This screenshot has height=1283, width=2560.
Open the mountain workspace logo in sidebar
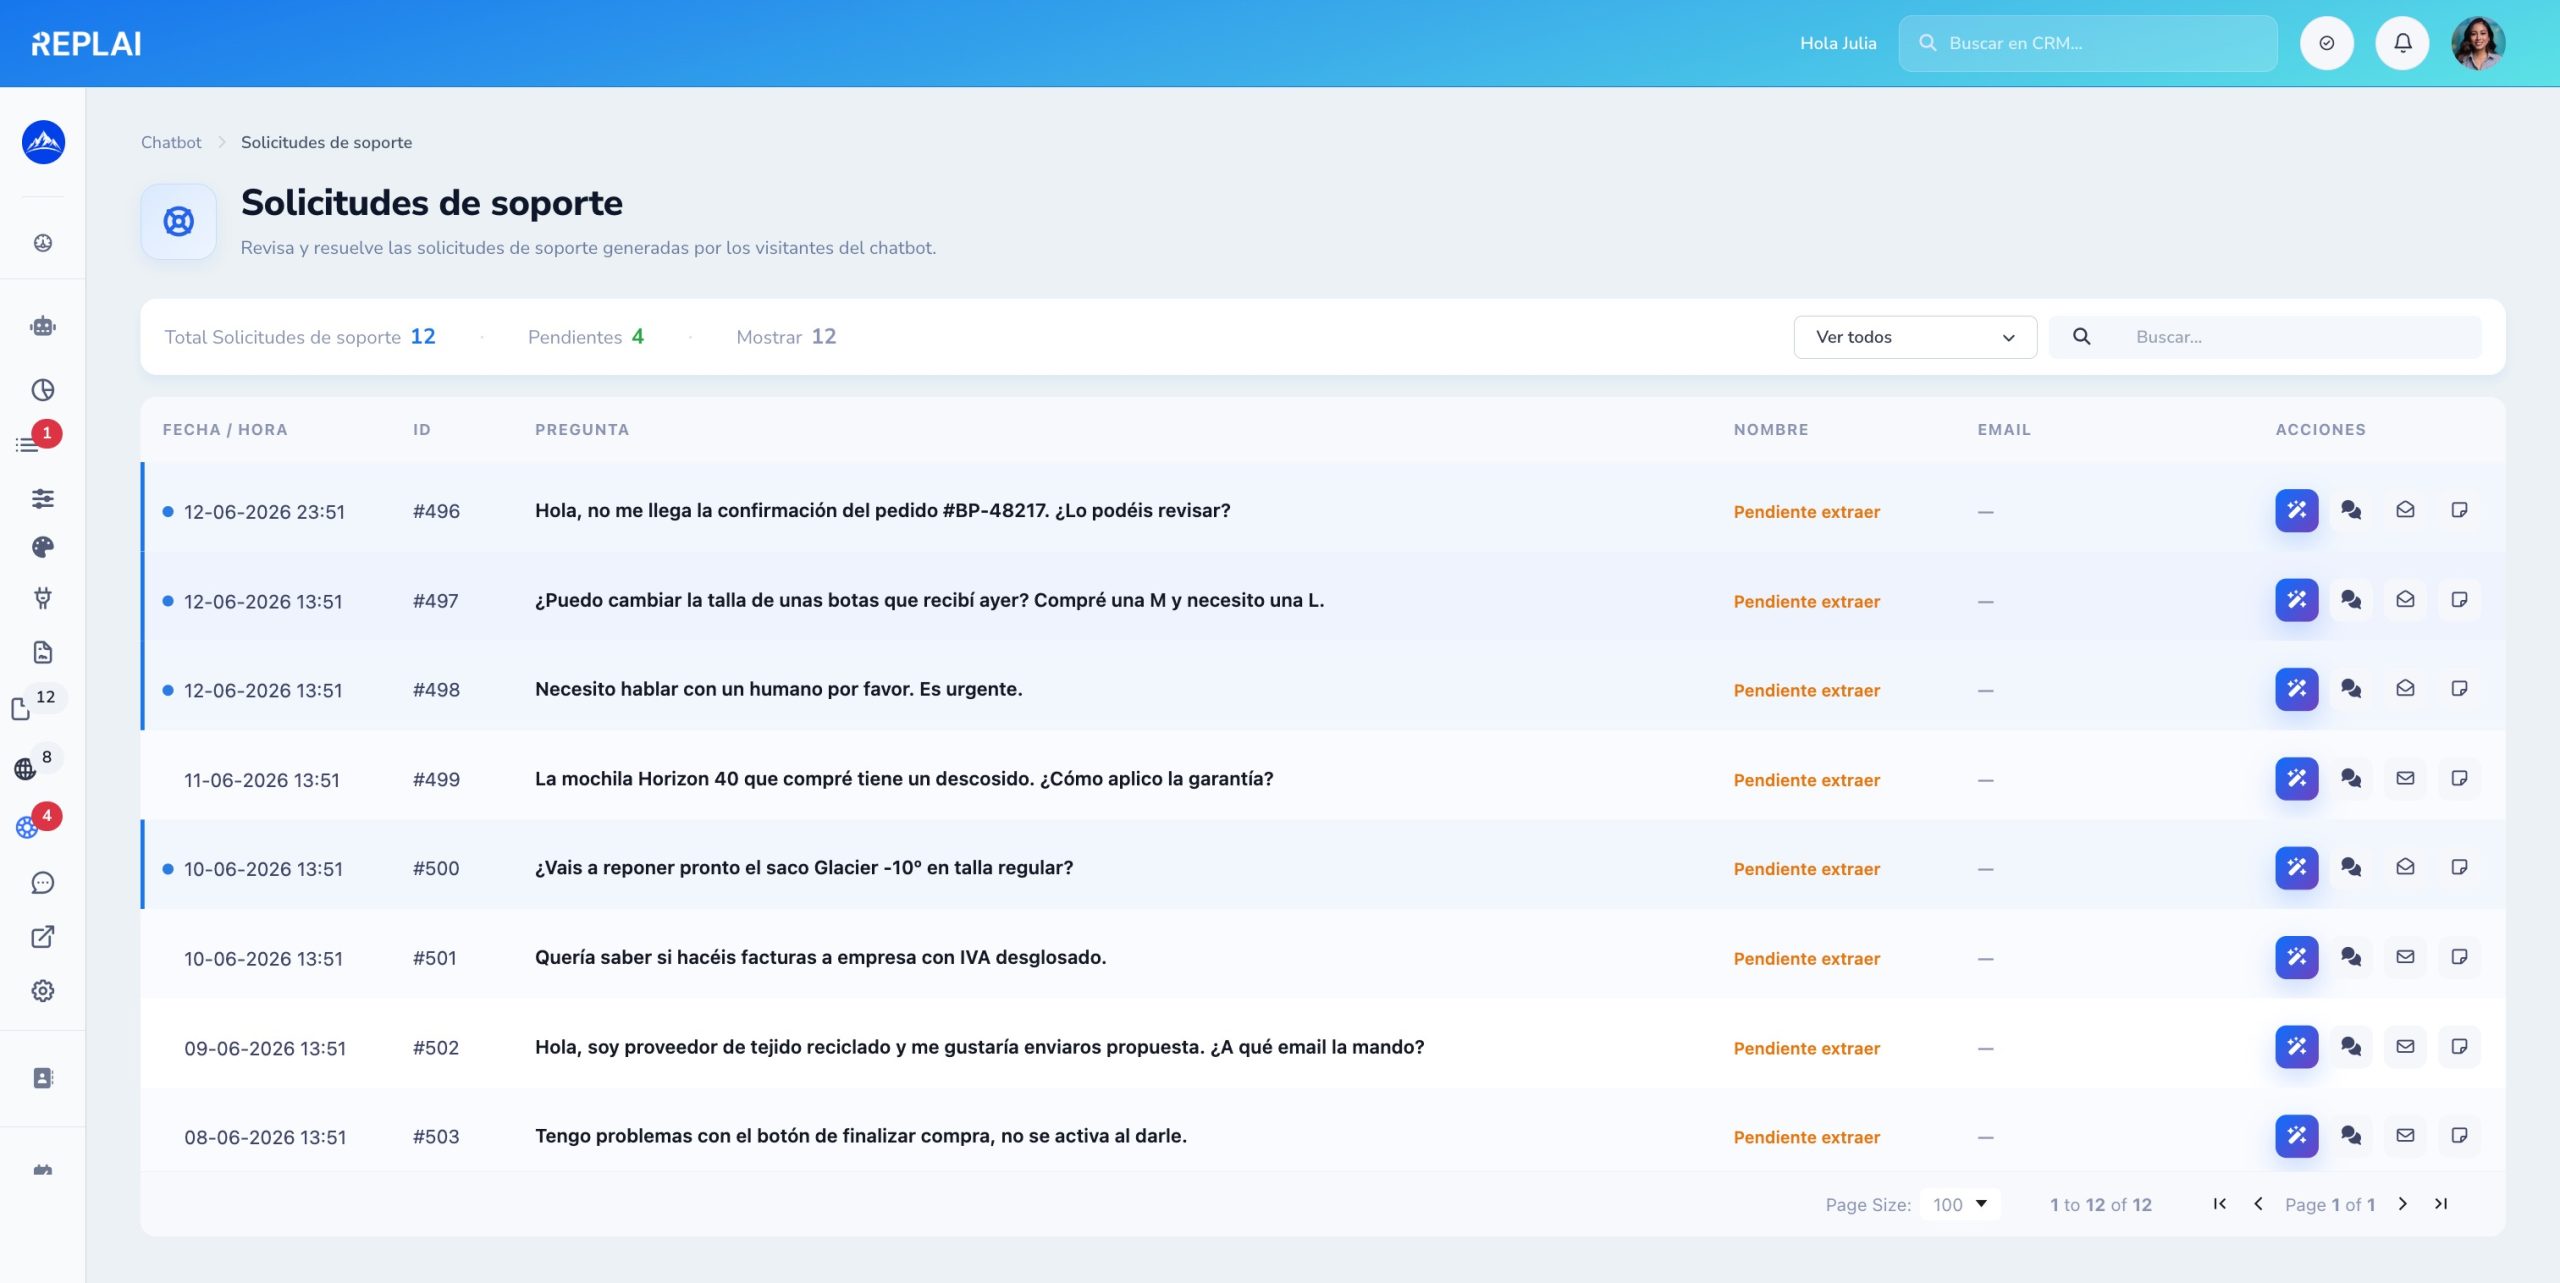click(43, 142)
